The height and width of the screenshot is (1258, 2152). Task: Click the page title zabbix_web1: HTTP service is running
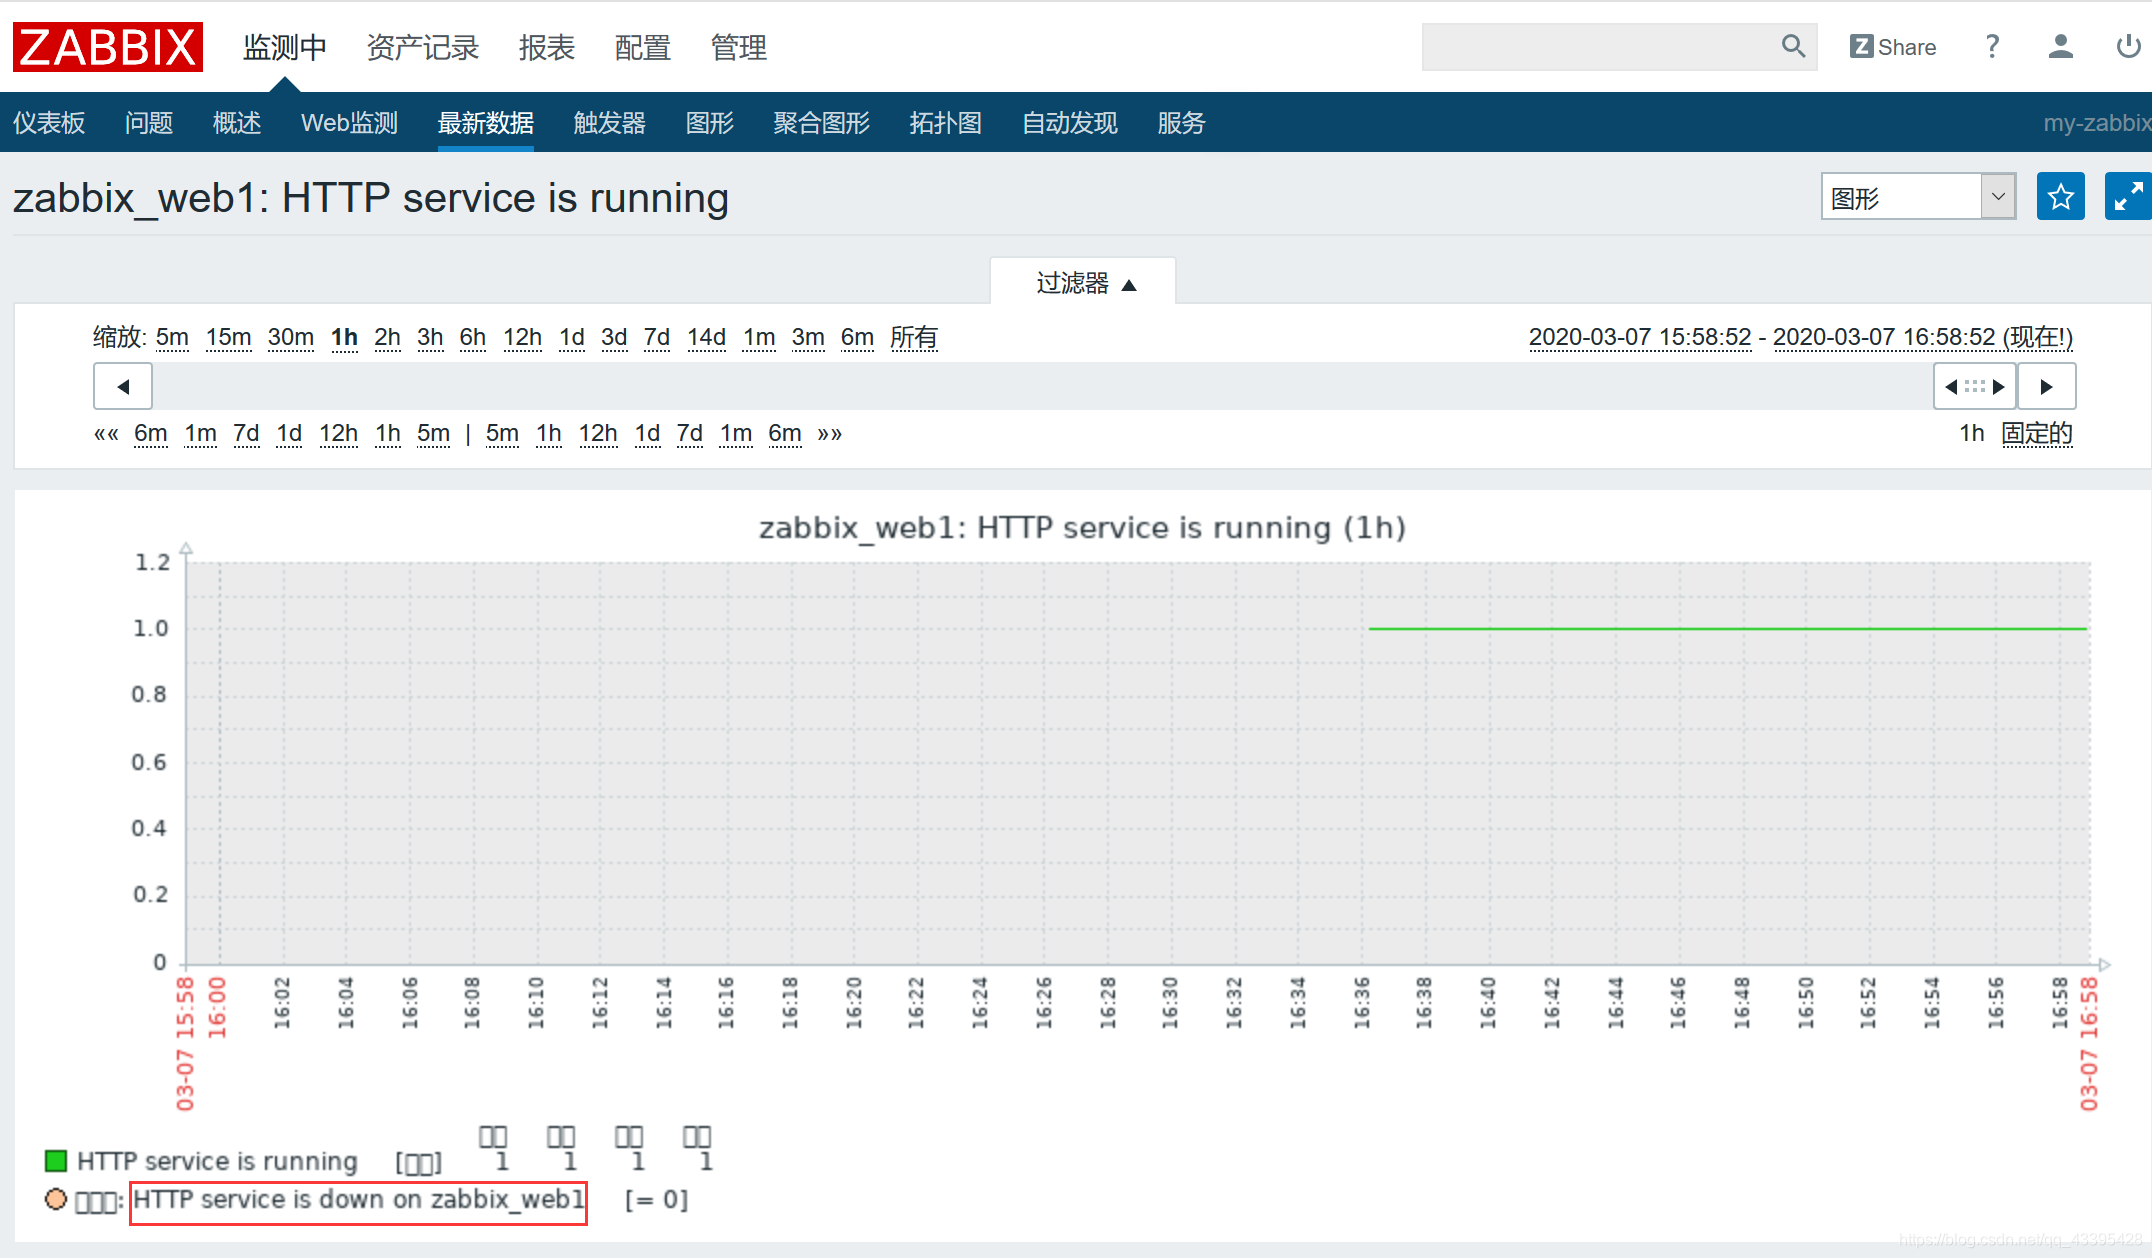tap(371, 198)
